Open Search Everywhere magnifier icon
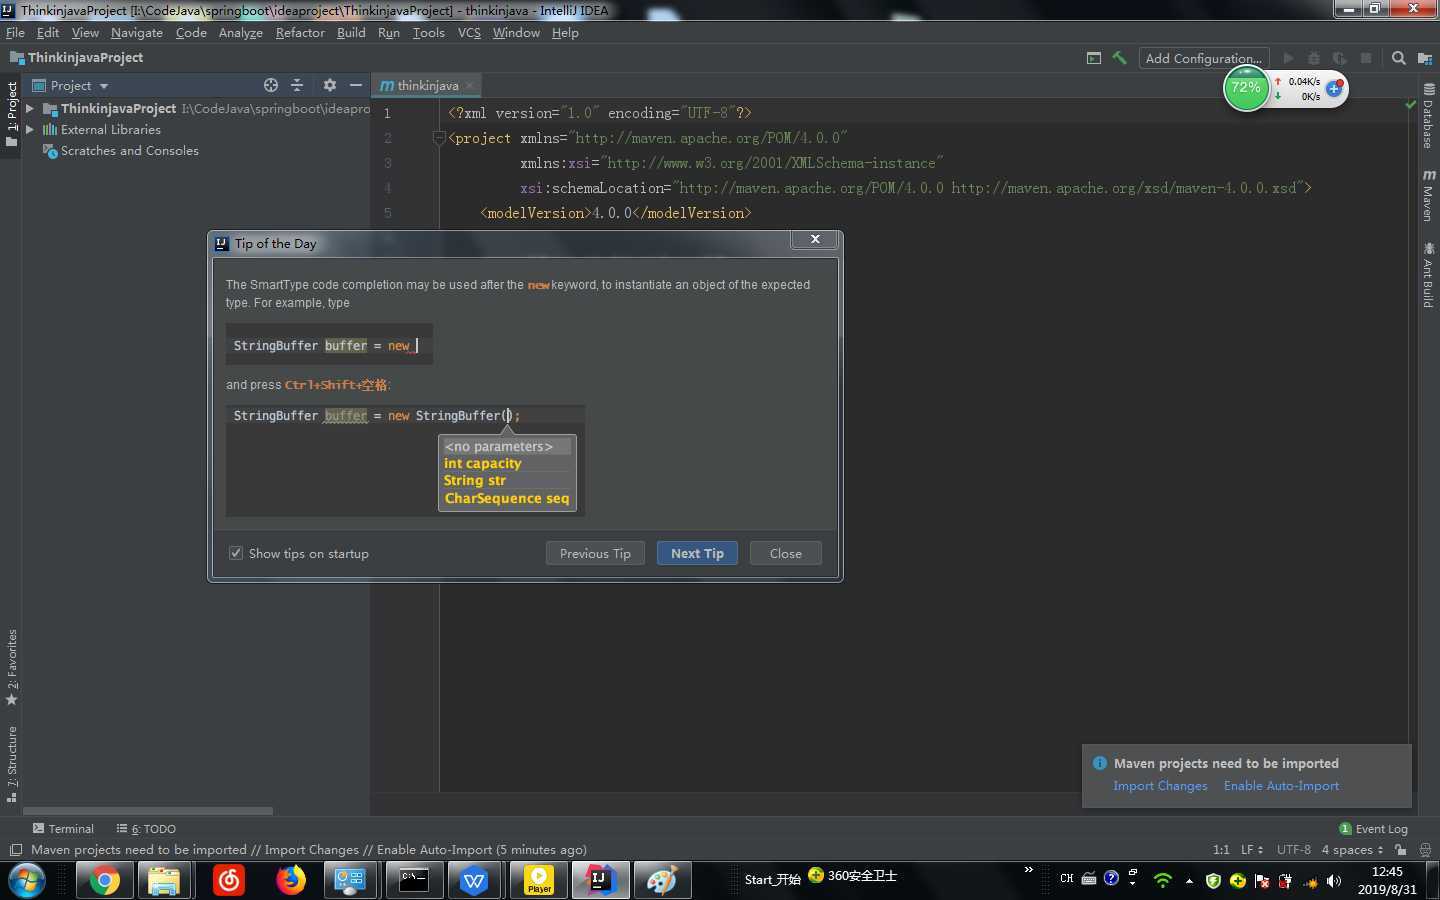 pyautogui.click(x=1399, y=58)
